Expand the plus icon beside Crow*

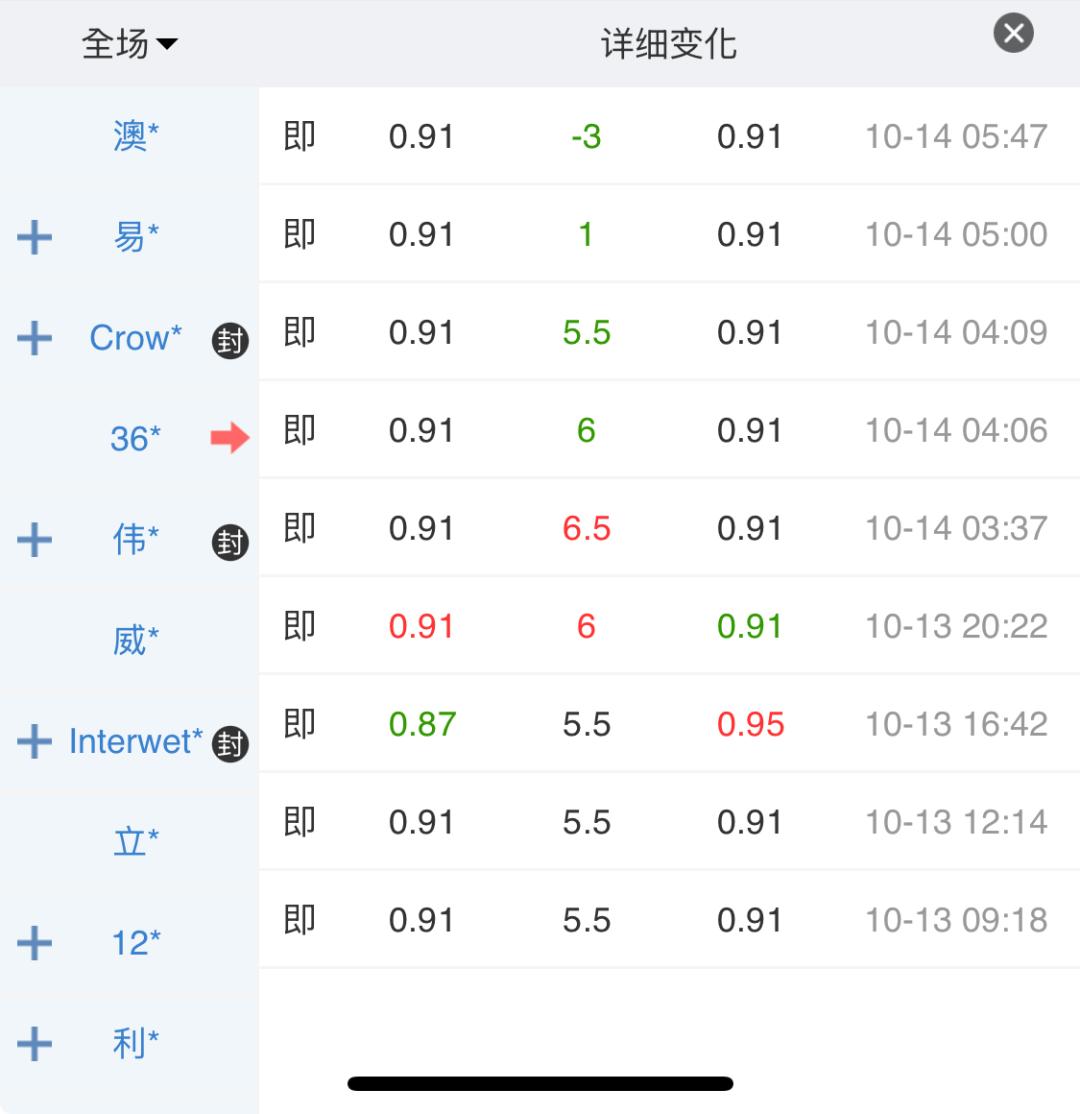click(35, 339)
